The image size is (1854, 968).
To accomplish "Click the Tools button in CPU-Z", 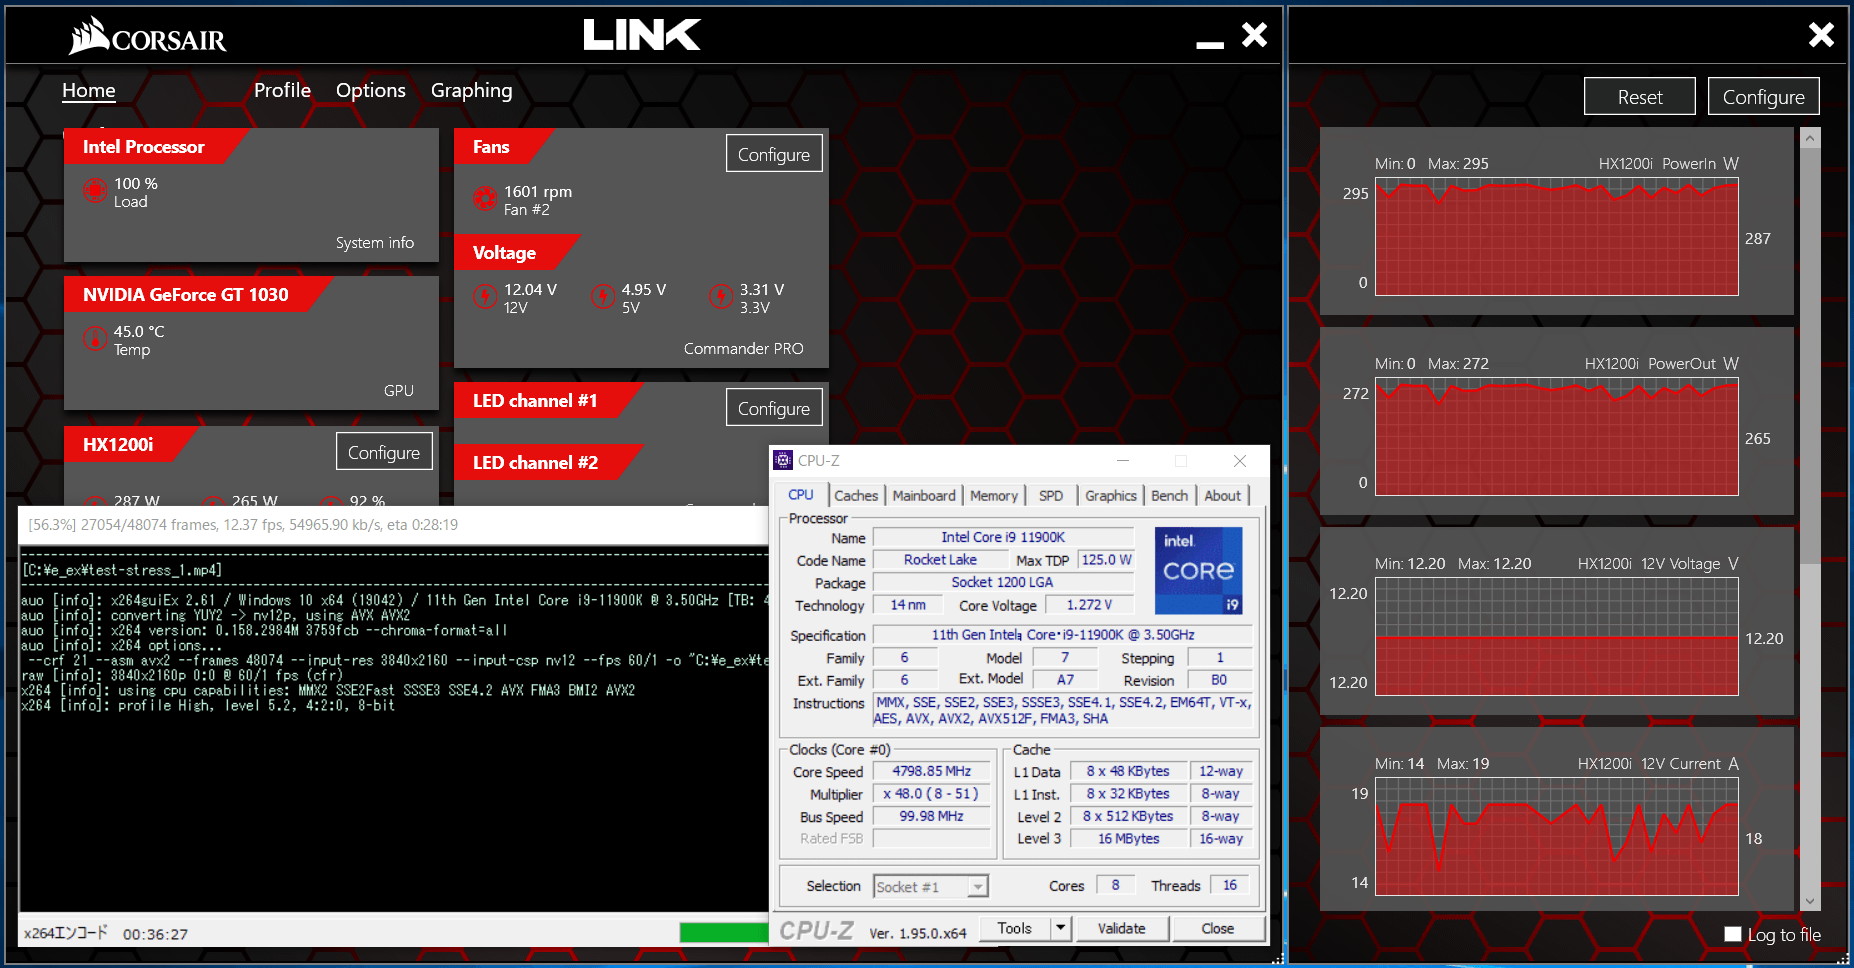I will tap(1014, 929).
